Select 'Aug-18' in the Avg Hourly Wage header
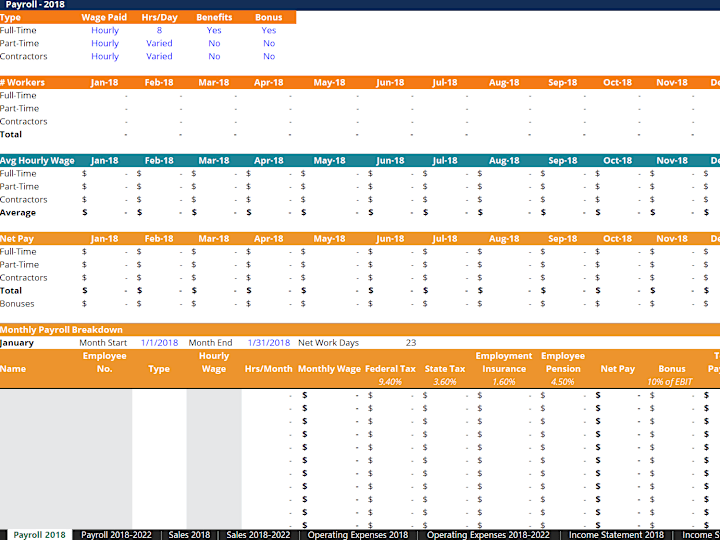720x540 pixels. coord(504,161)
